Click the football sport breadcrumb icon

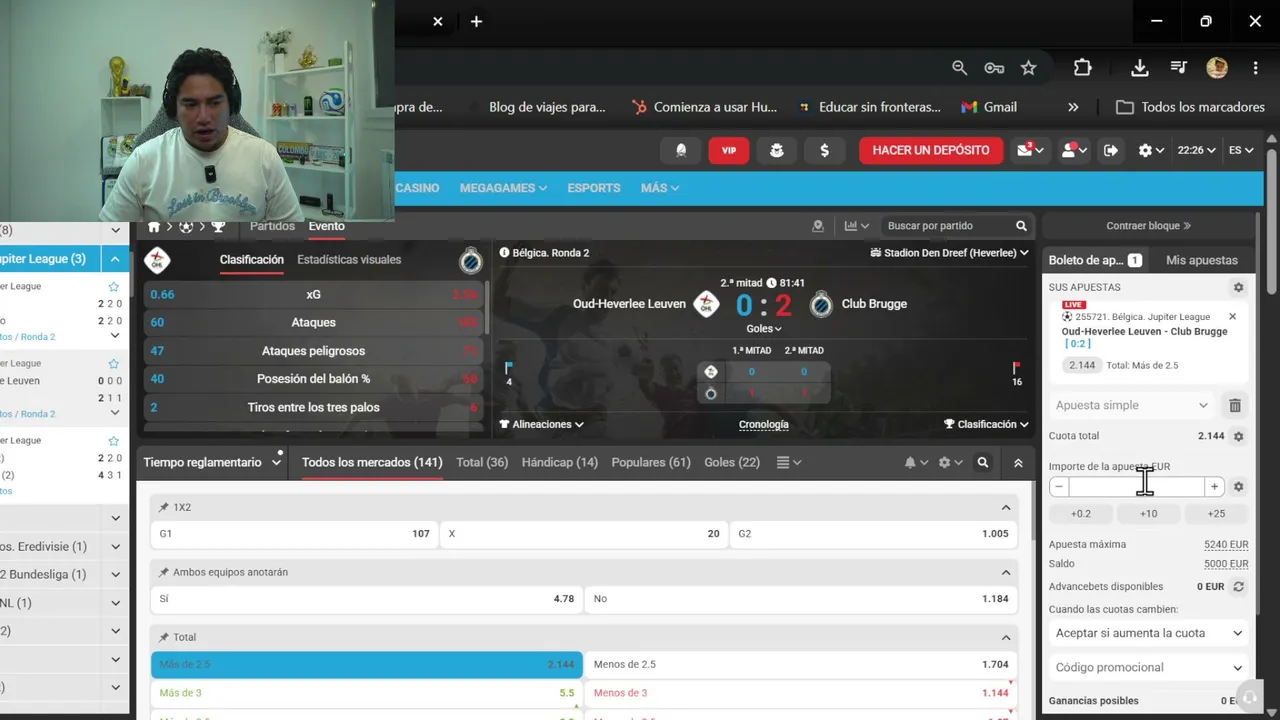[186, 226]
